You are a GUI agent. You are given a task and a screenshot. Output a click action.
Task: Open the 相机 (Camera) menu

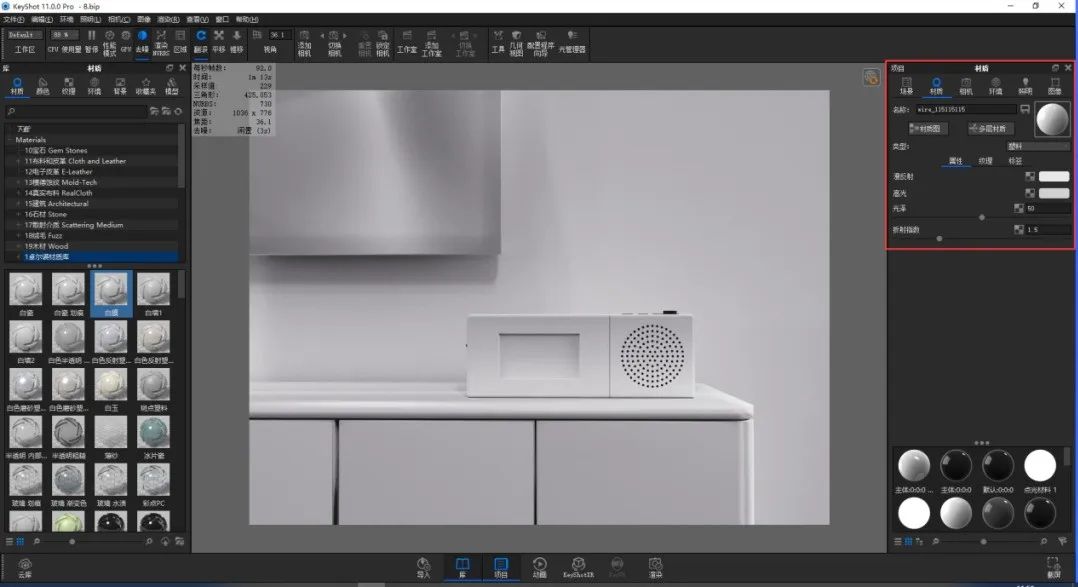click(x=116, y=19)
